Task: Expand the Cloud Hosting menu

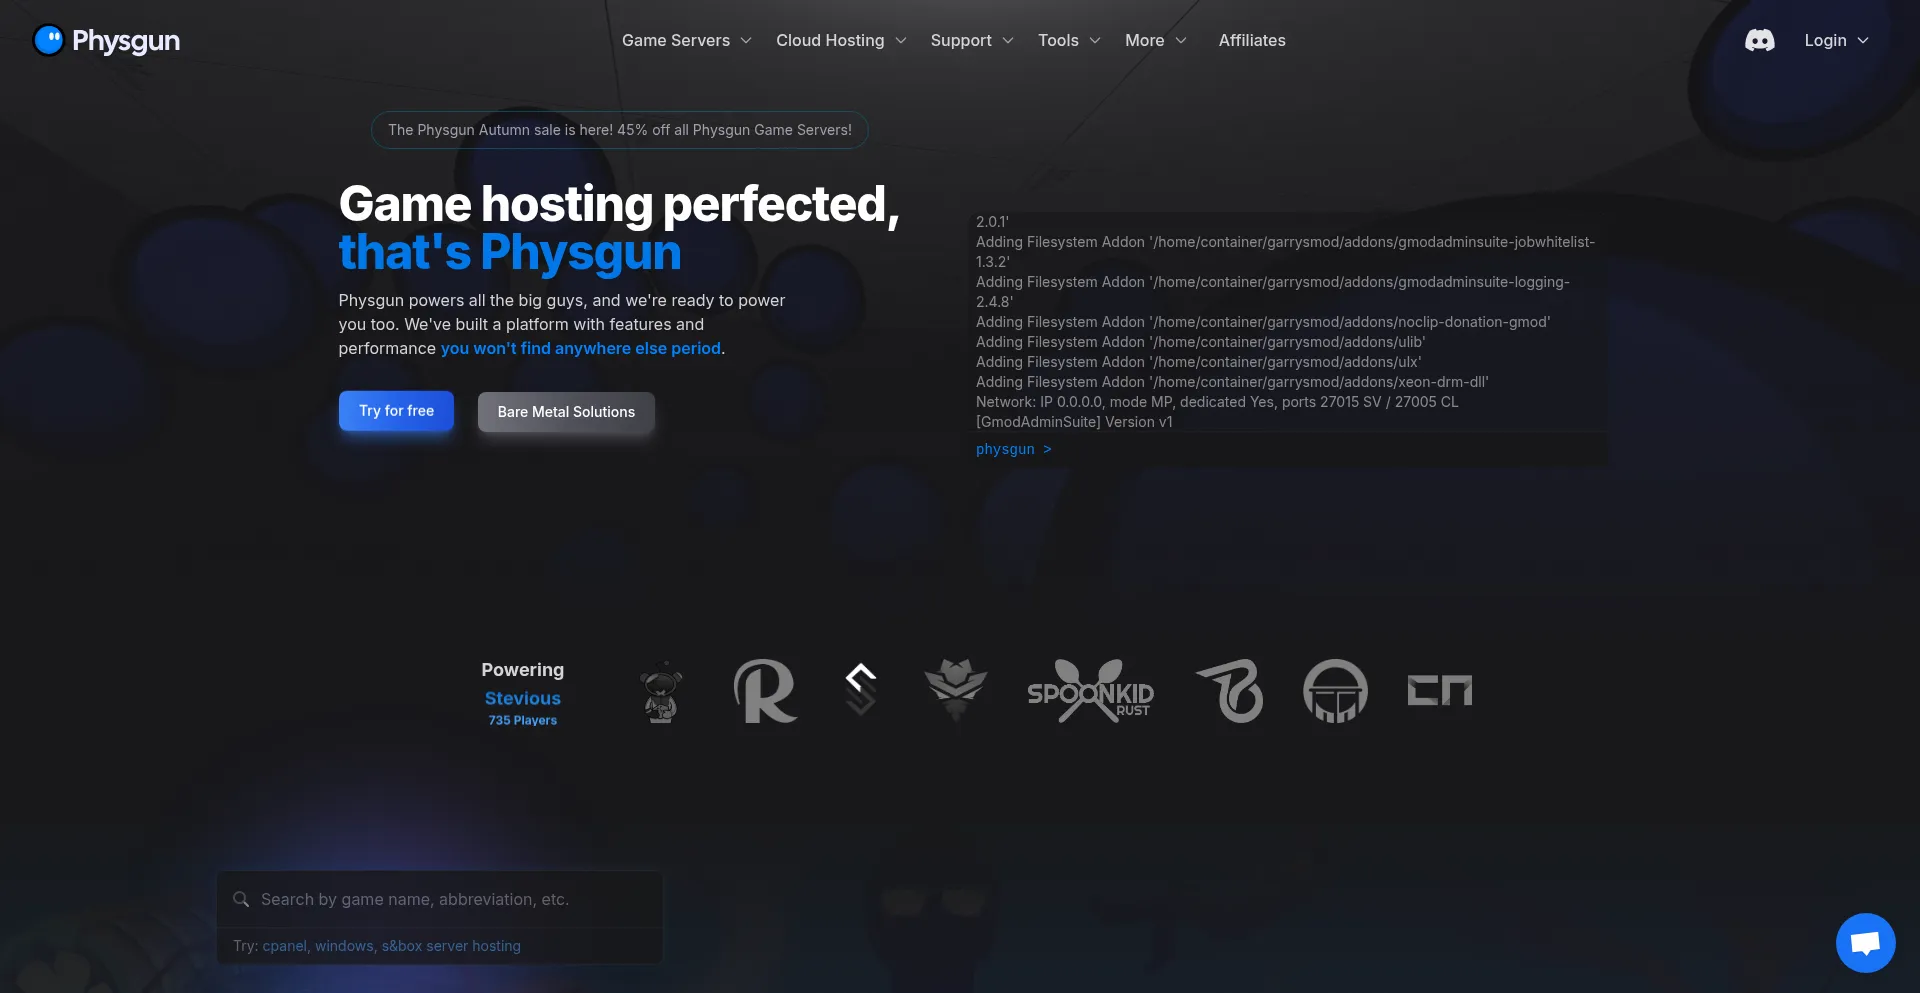Action: (x=841, y=40)
